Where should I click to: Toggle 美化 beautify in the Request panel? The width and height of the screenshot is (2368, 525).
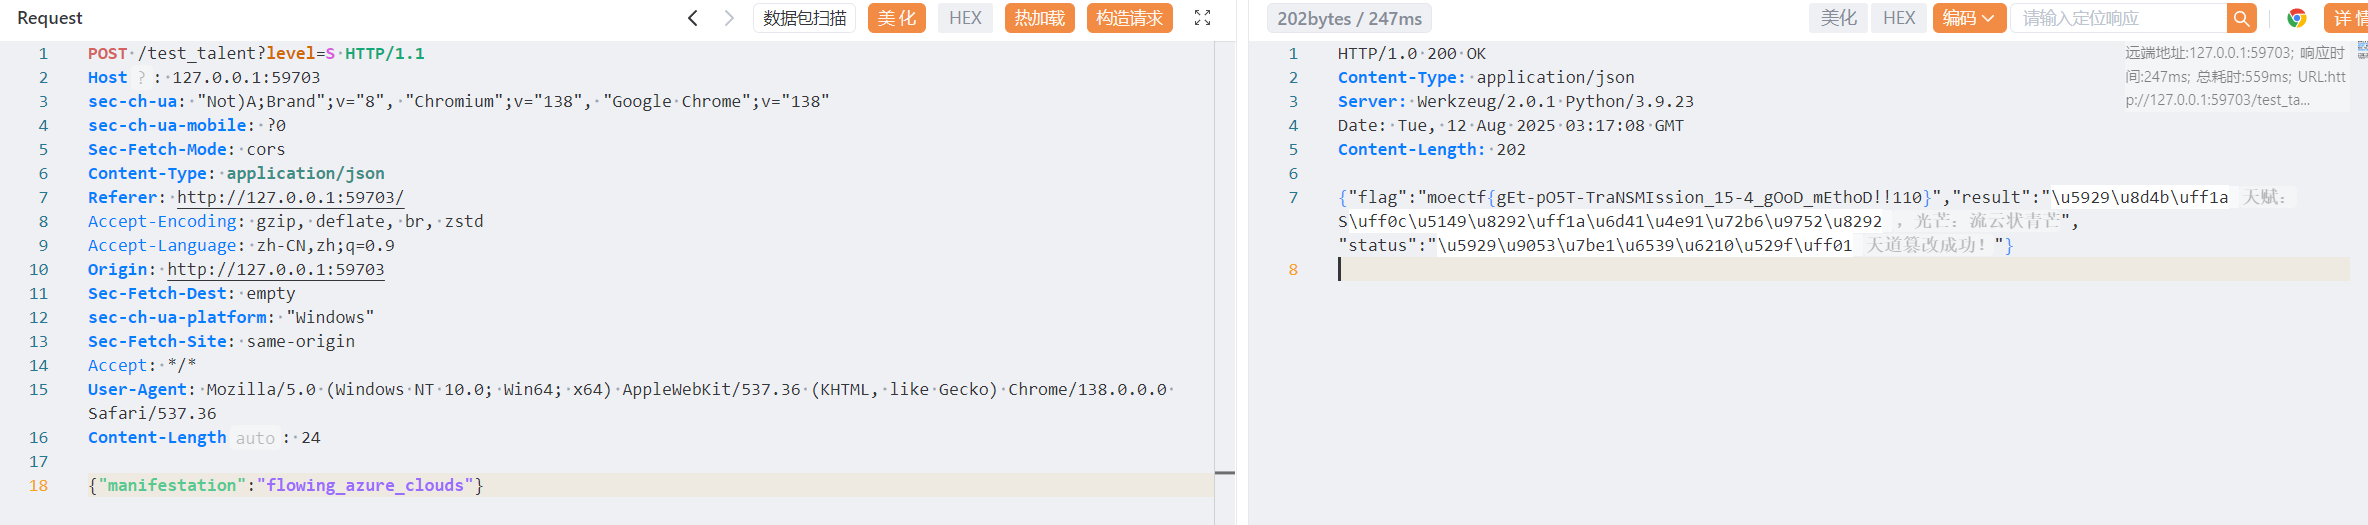click(896, 18)
